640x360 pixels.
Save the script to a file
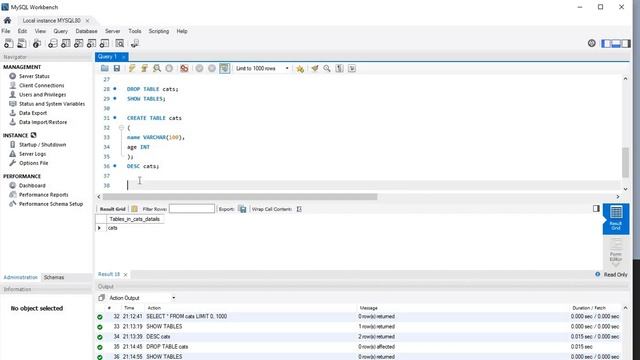tap(117, 69)
